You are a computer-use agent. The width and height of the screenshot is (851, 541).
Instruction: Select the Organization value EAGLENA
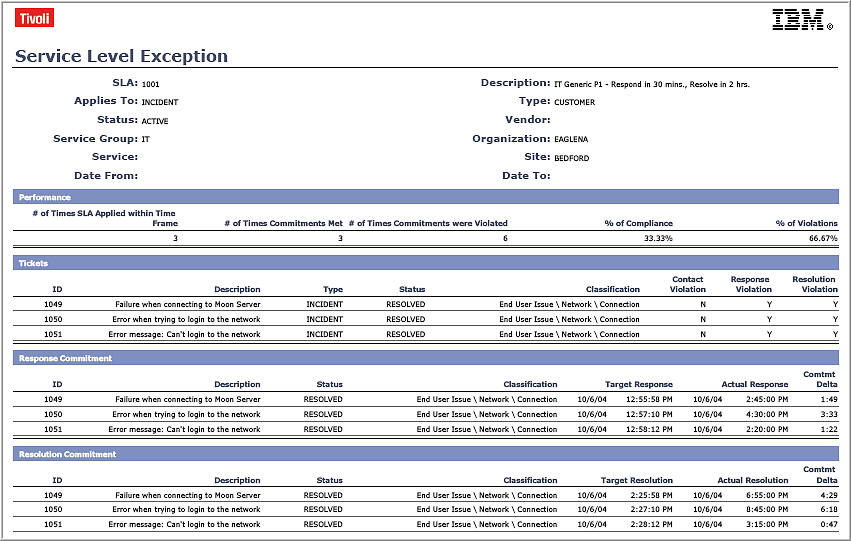click(571, 139)
